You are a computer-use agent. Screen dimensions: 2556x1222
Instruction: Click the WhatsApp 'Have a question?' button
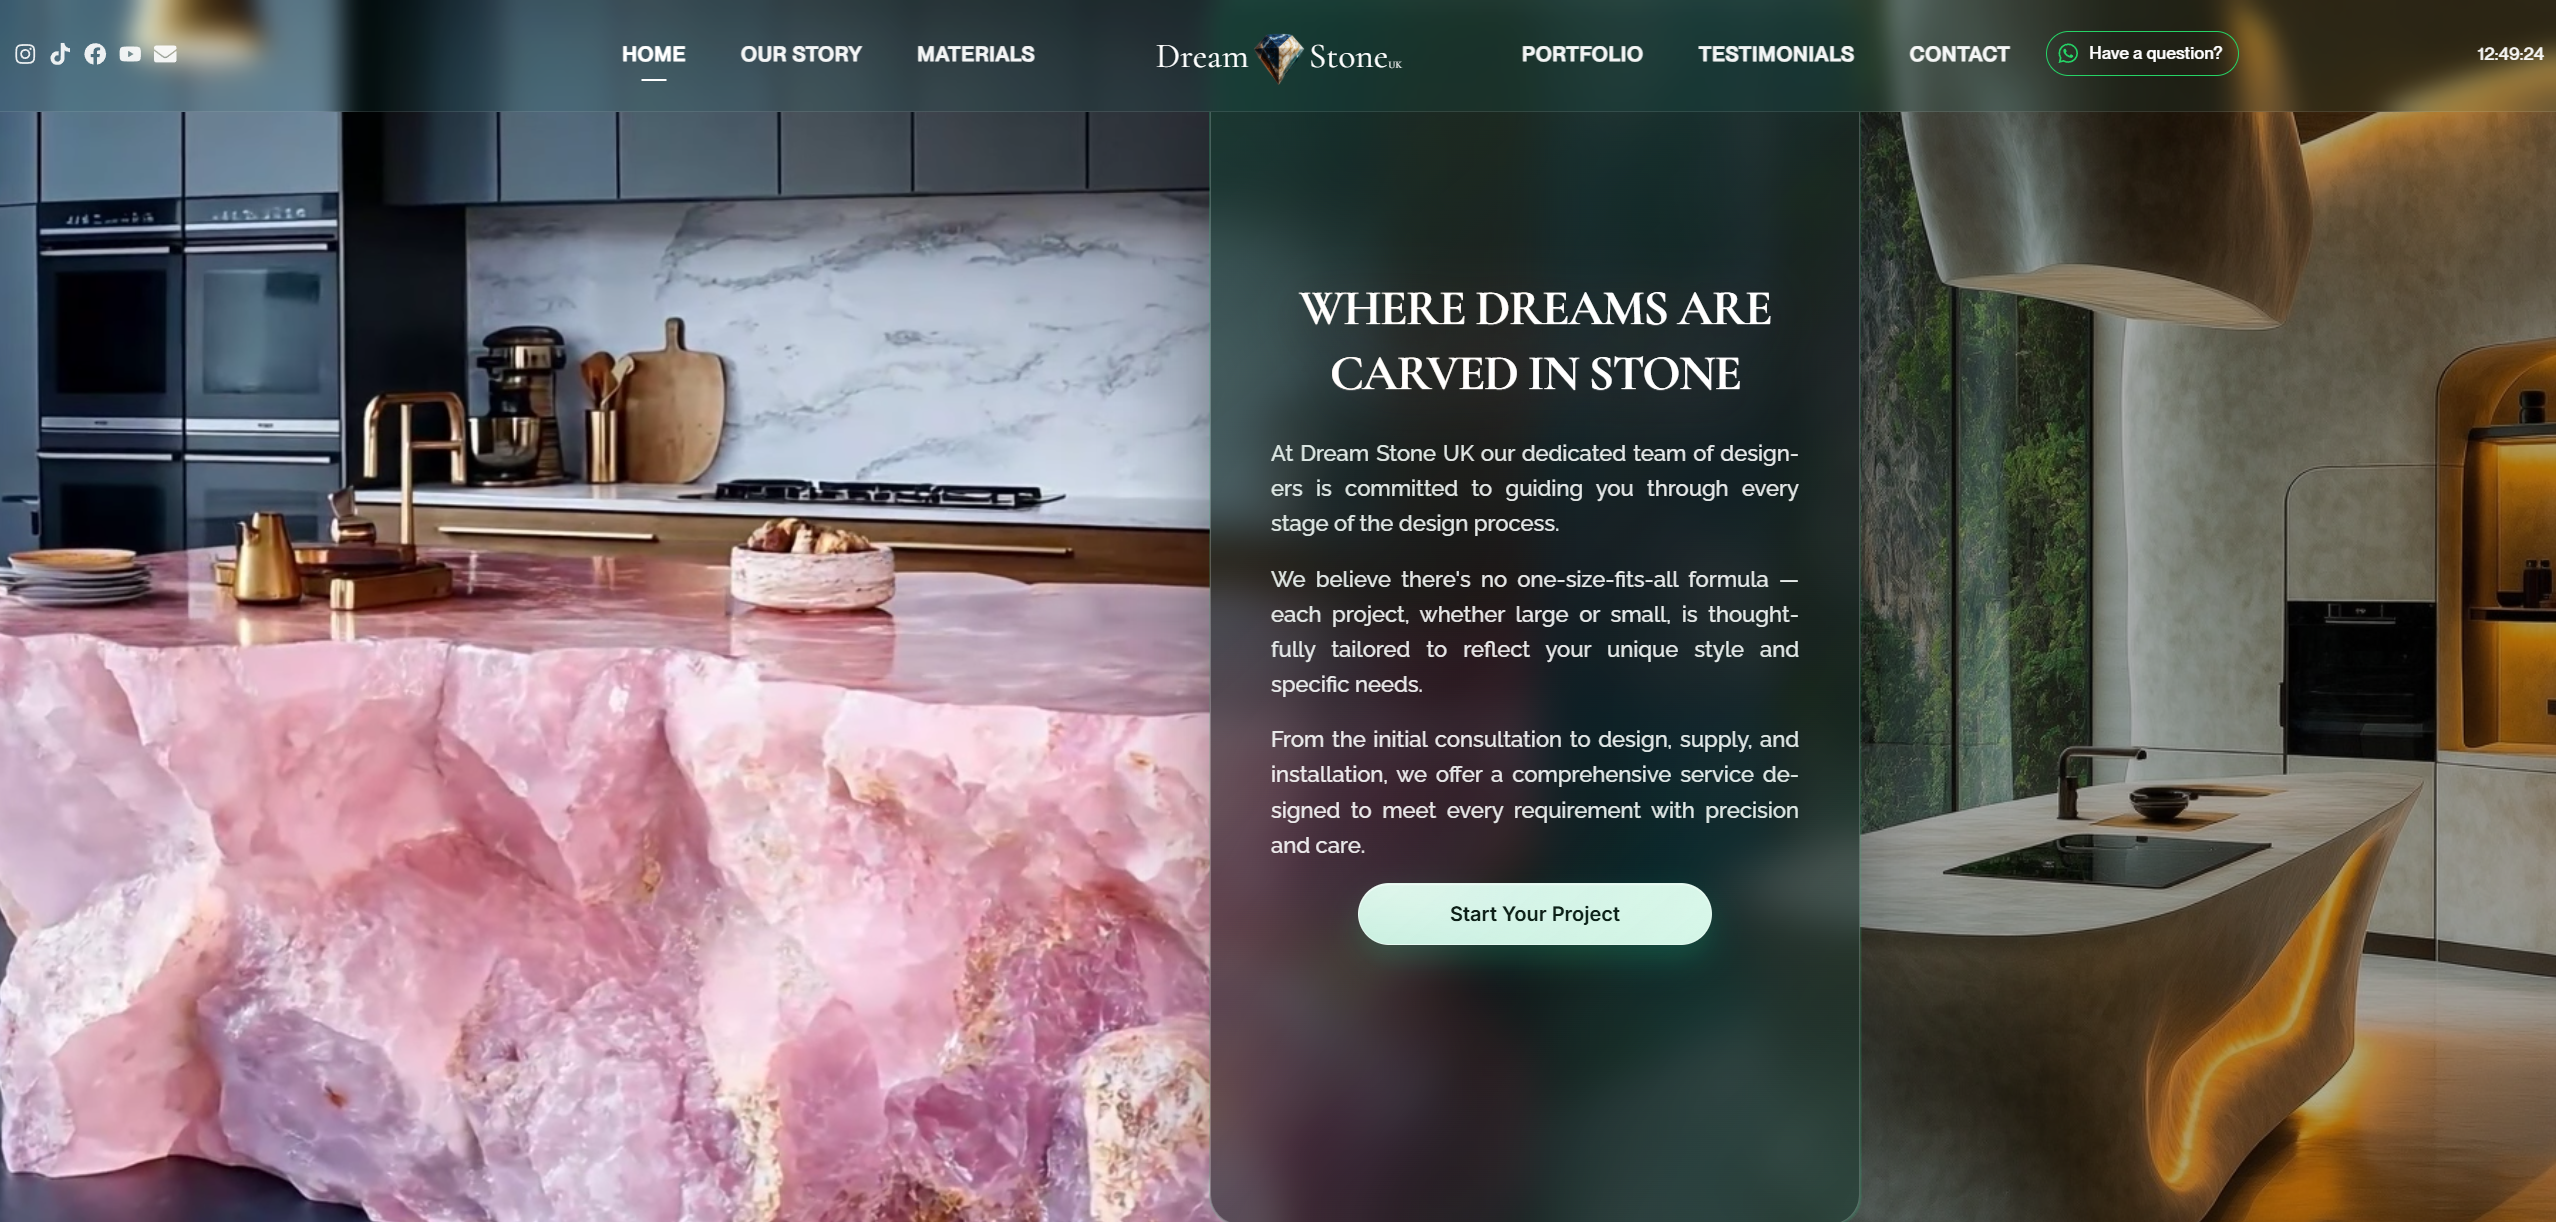pos(2142,54)
